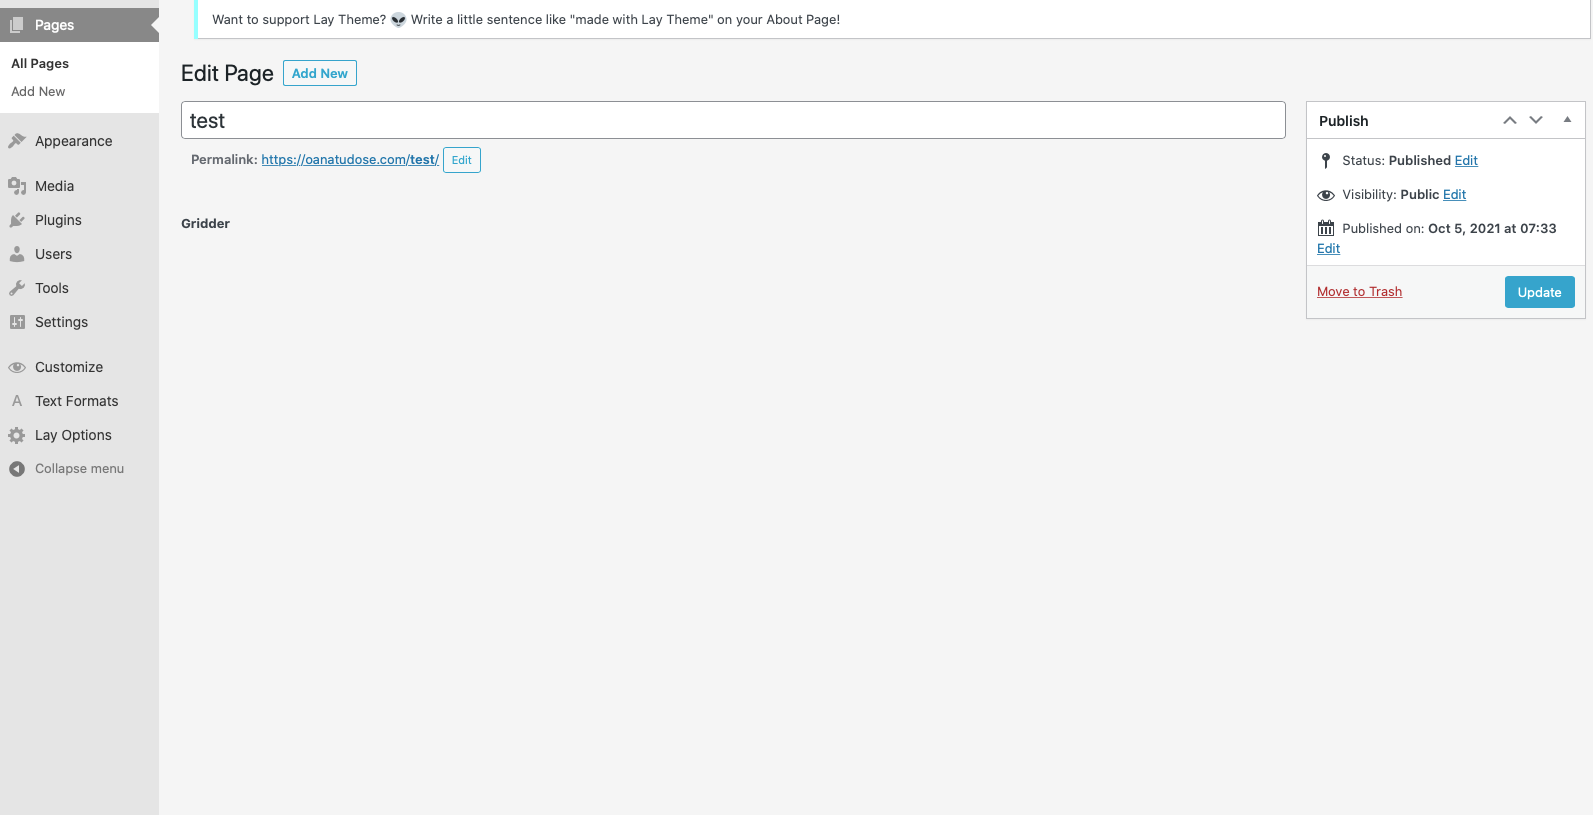Edit the page visibility setting
The image size is (1593, 815).
pyautogui.click(x=1454, y=195)
